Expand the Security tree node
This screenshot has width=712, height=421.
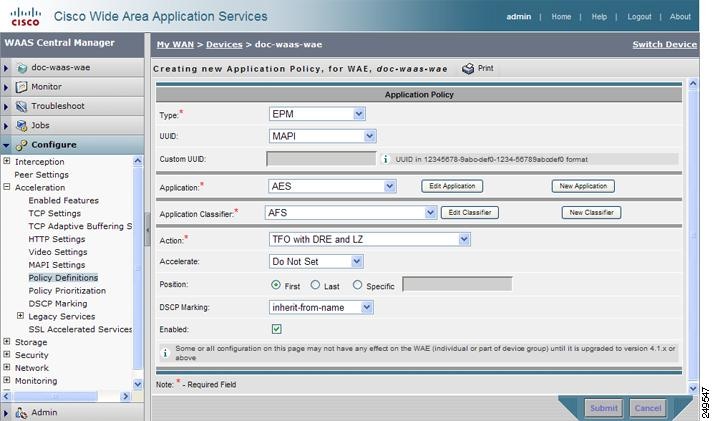pyautogui.click(x=7, y=354)
